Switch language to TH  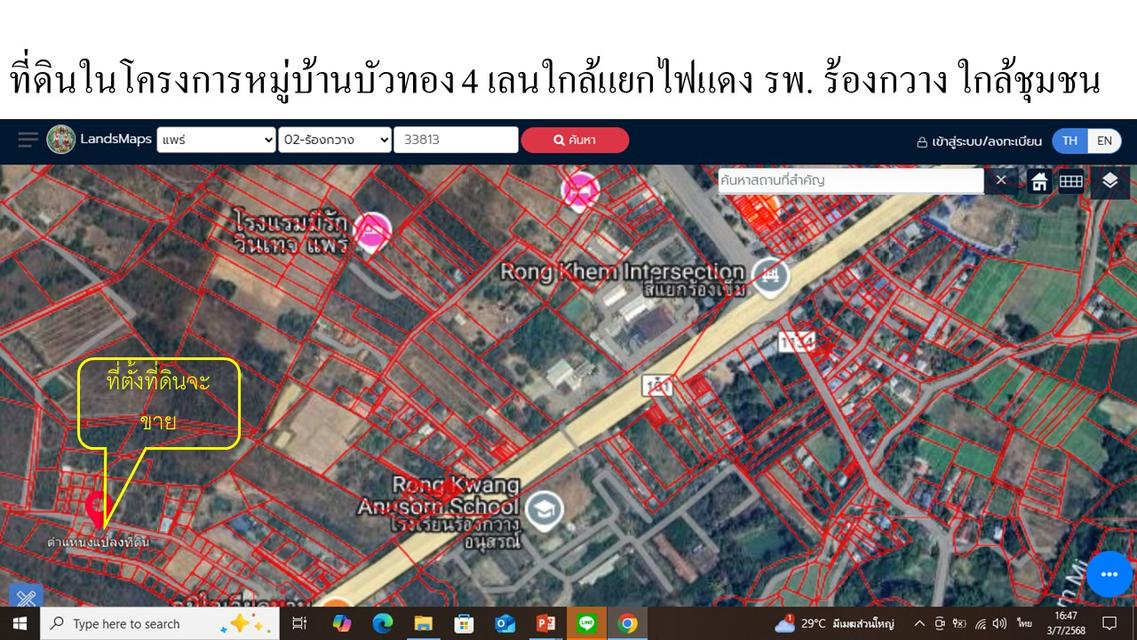[1069, 140]
